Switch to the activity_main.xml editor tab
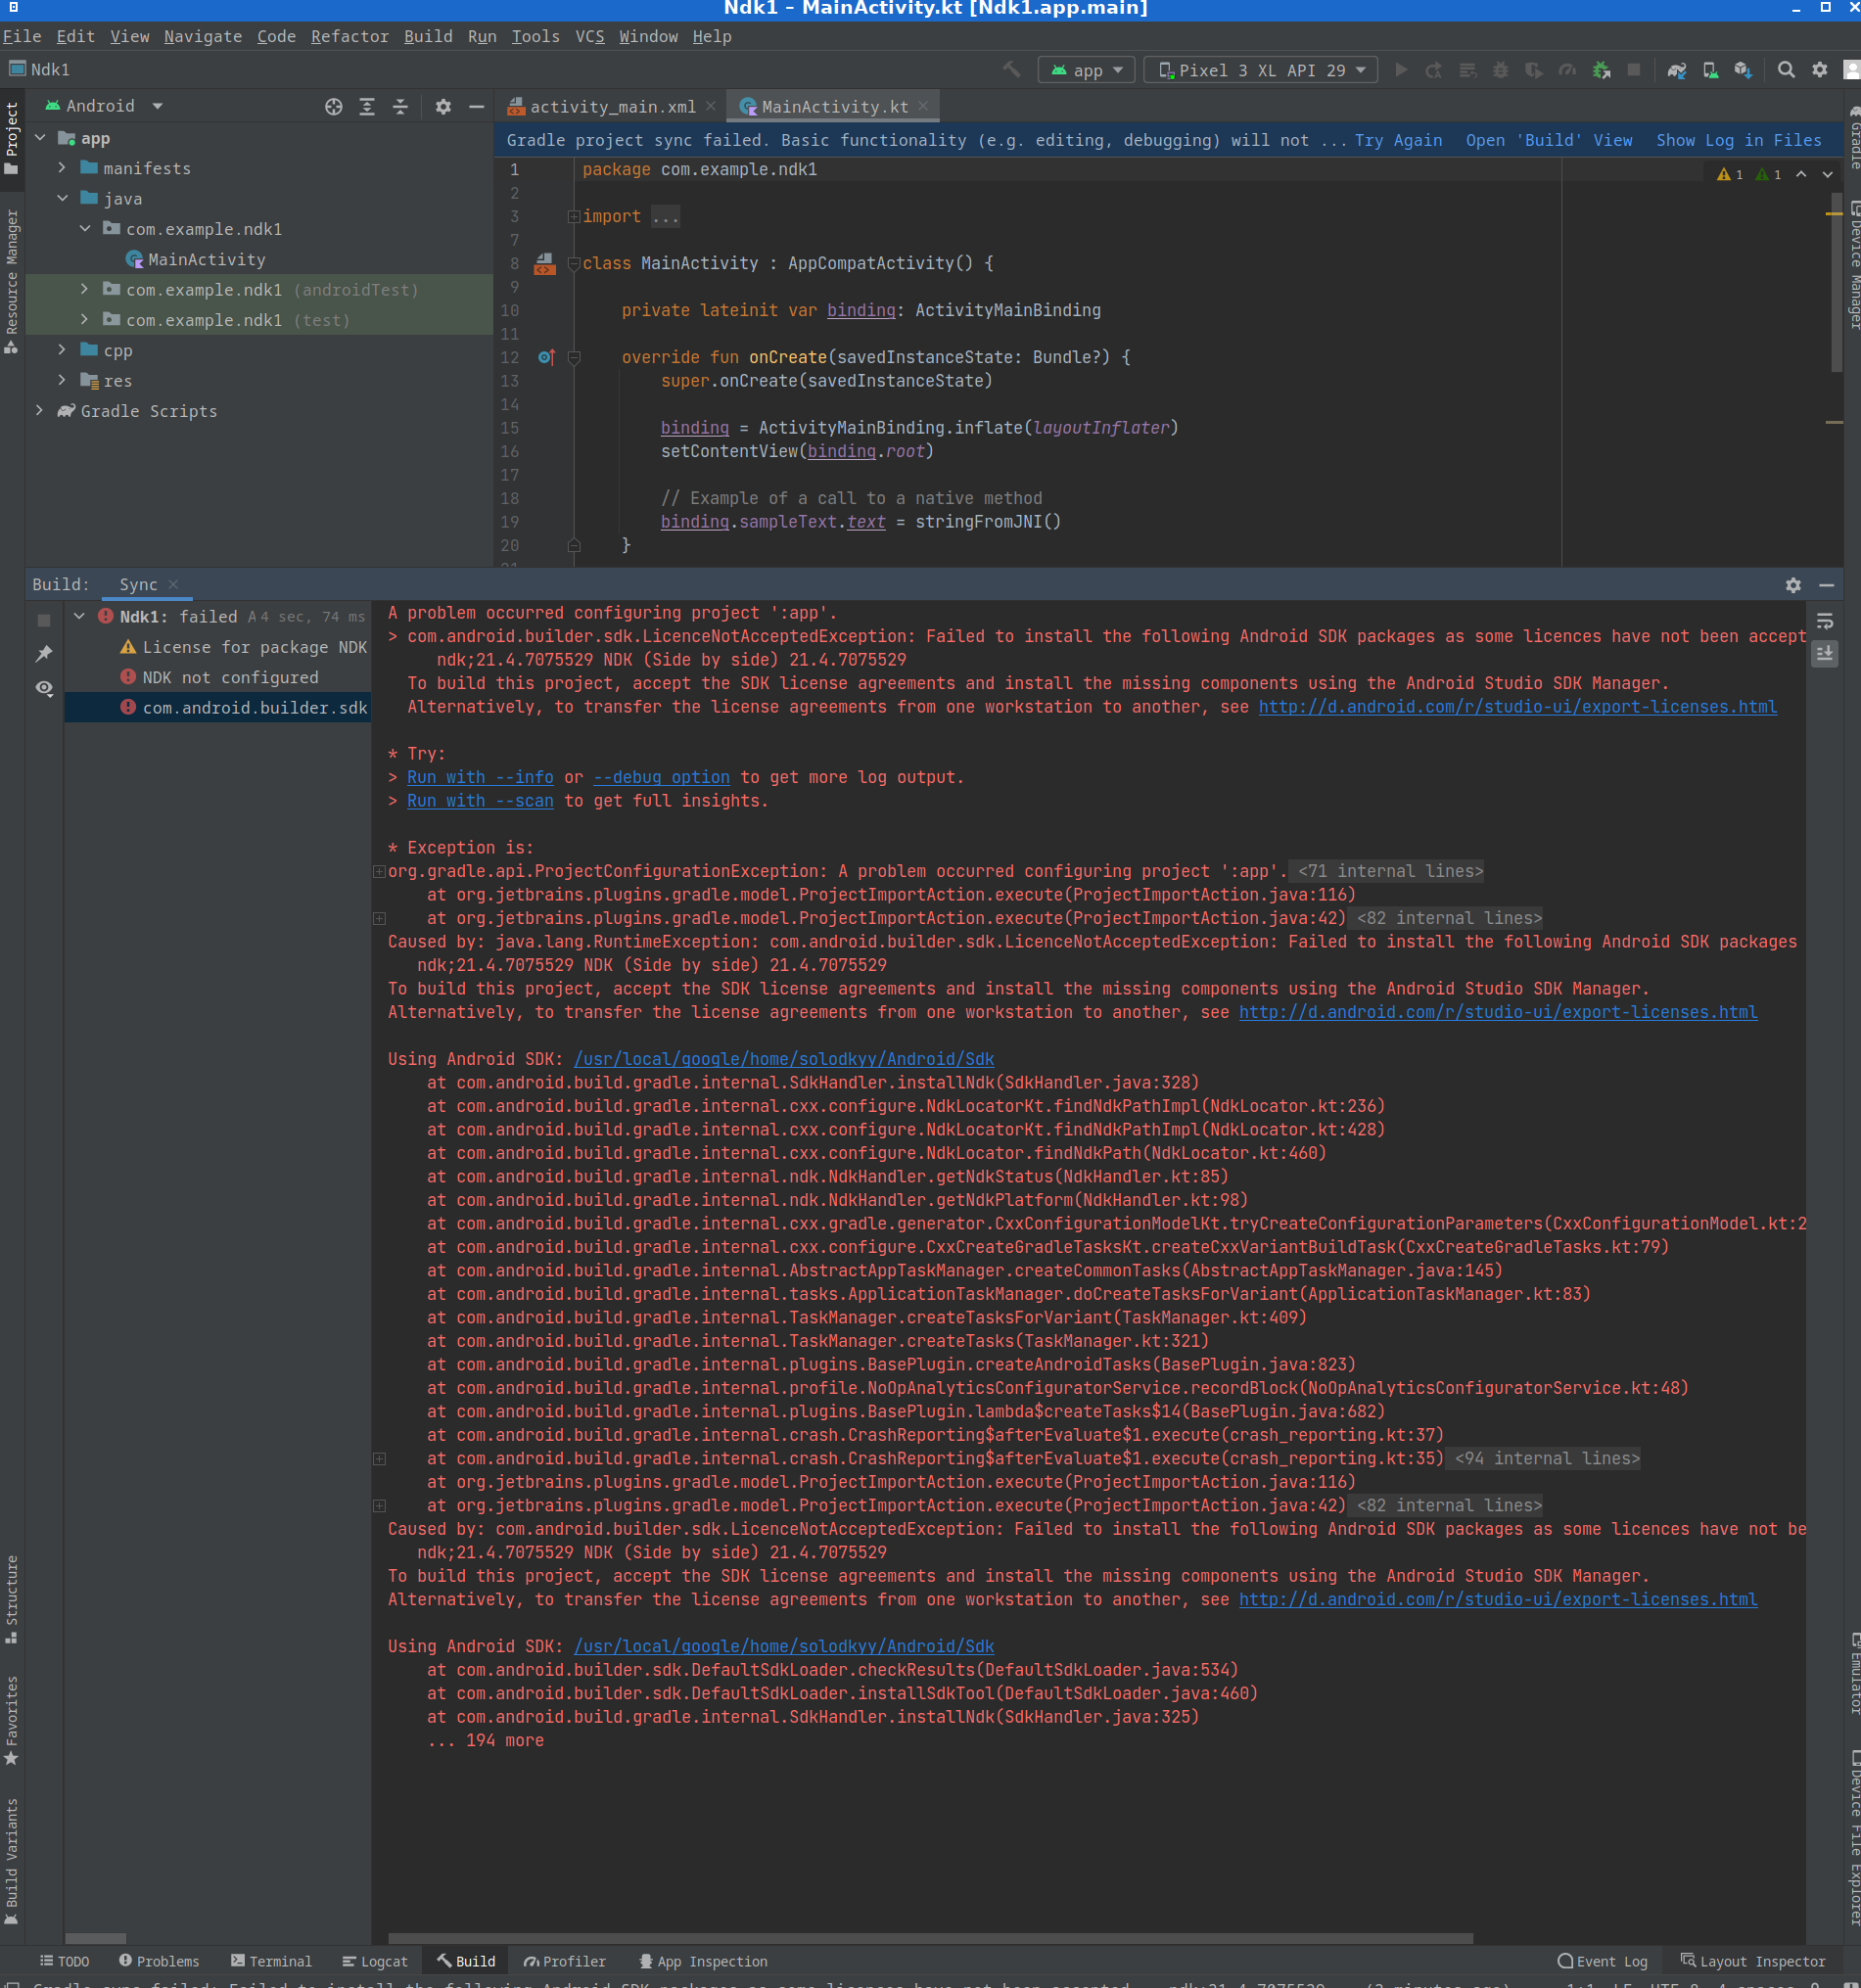 [612, 107]
